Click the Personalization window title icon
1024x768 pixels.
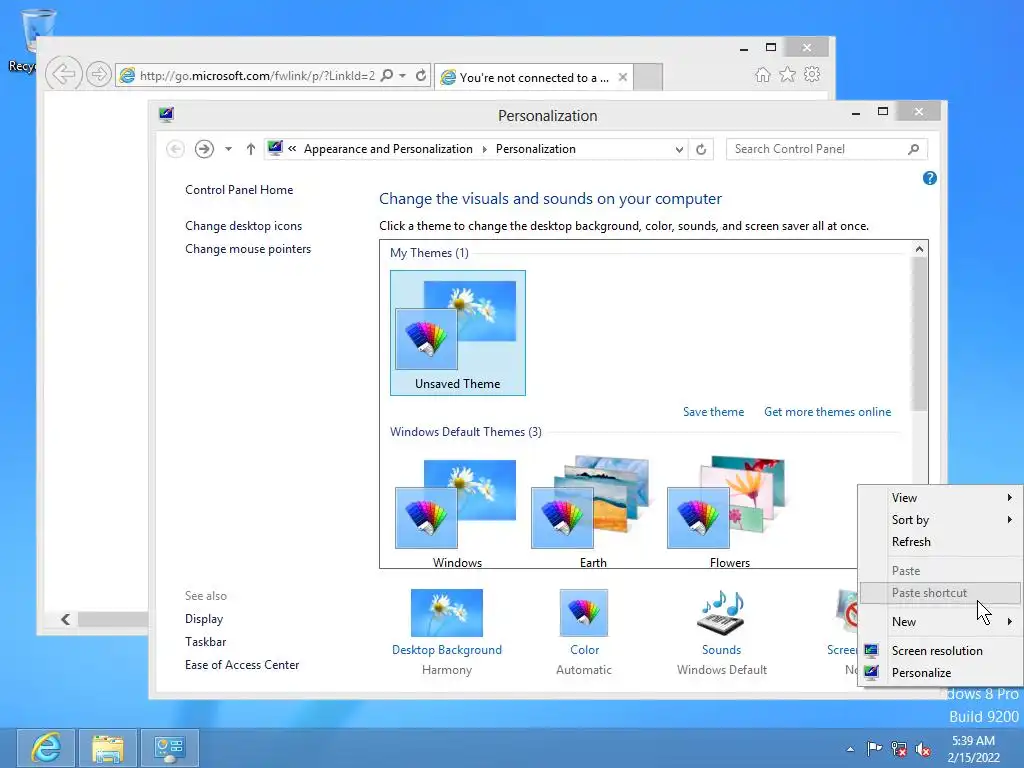pyautogui.click(x=167, y=115)
